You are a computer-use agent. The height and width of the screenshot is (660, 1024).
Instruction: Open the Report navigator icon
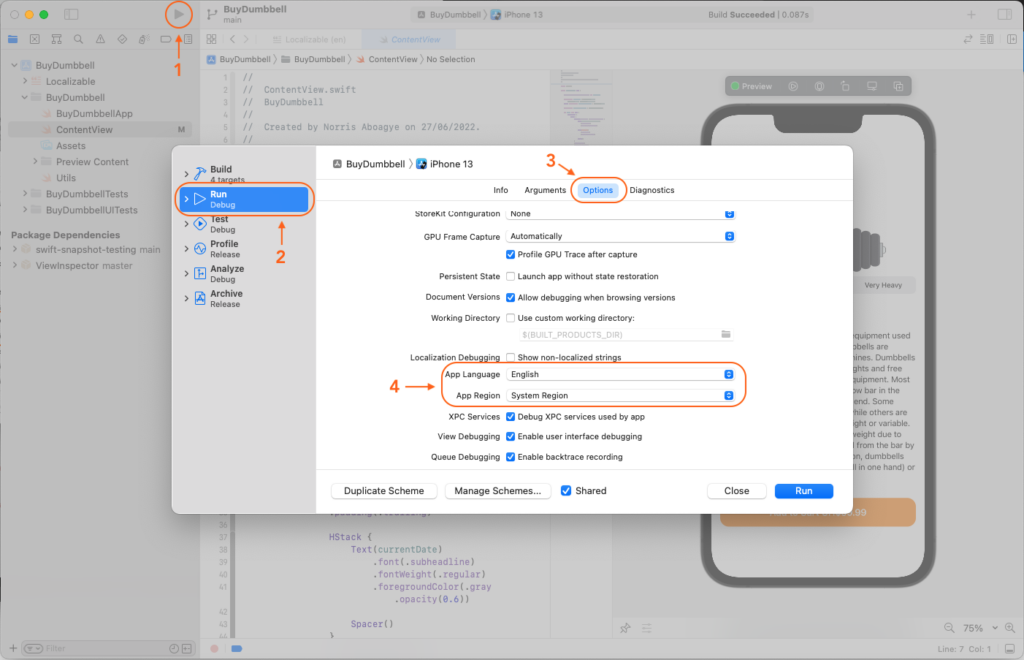pos(188,39)
